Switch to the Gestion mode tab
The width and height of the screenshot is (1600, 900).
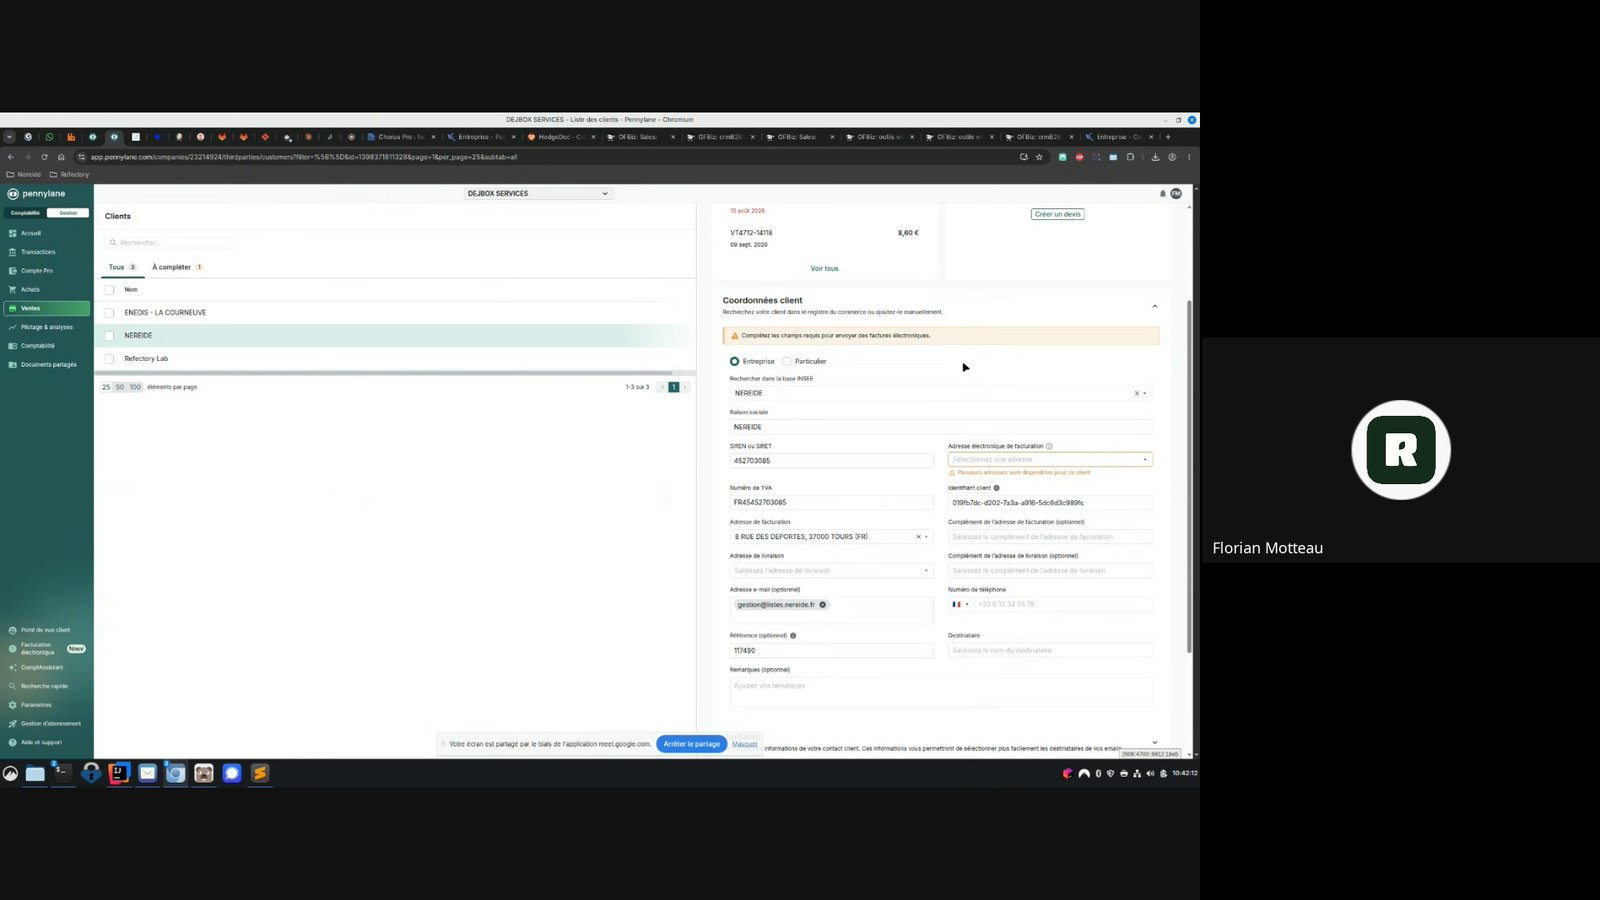tap(68, 213)
